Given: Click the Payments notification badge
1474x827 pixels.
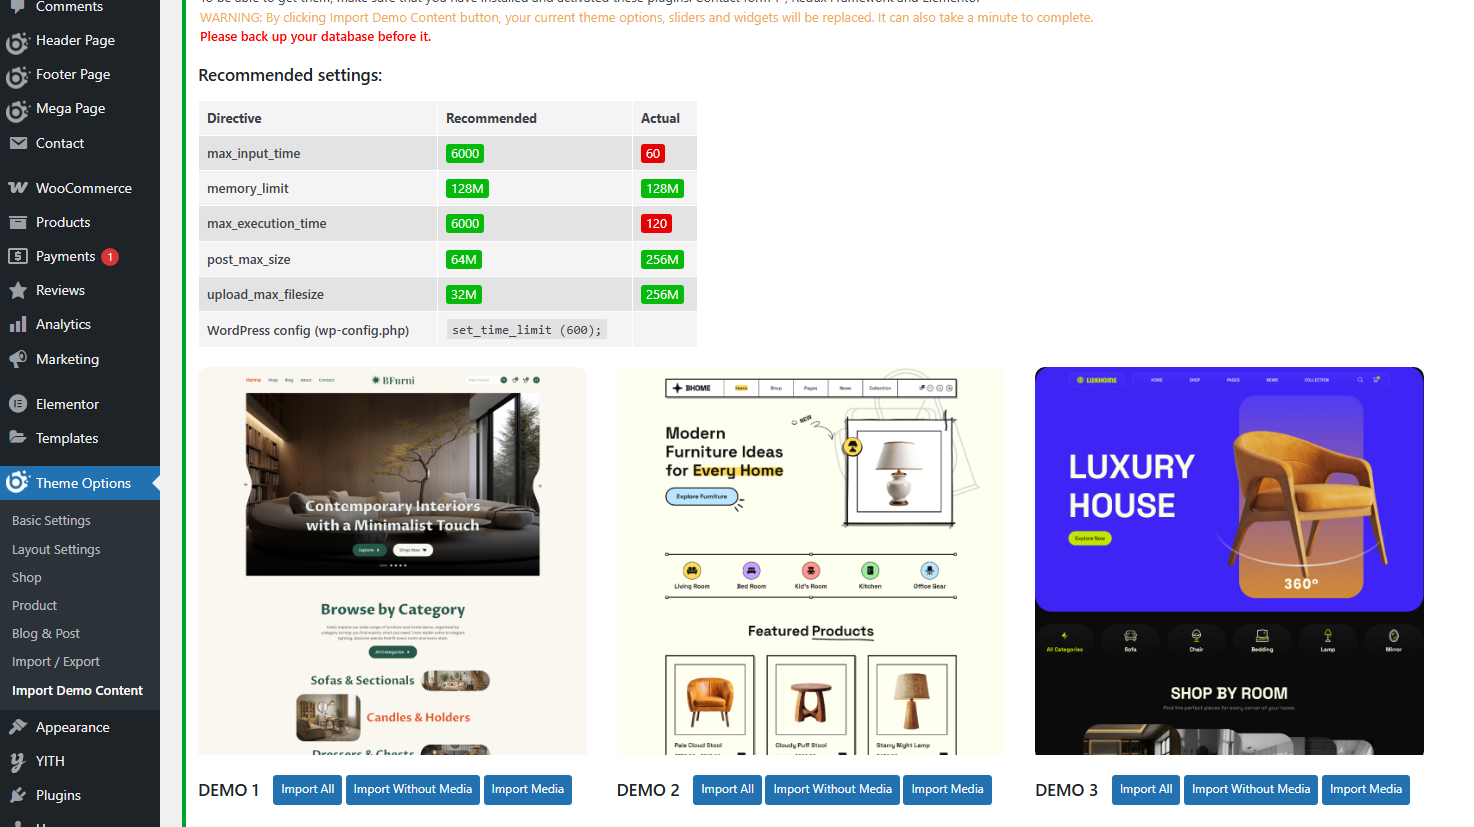Looking at the screenshot, I should pos(110,257).
